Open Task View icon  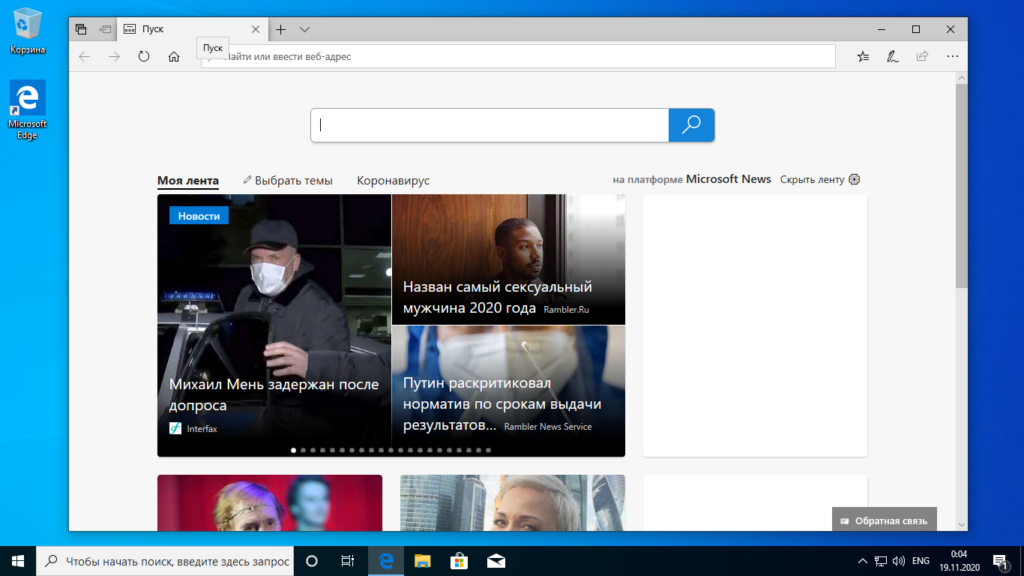click(x=347, y=561)
